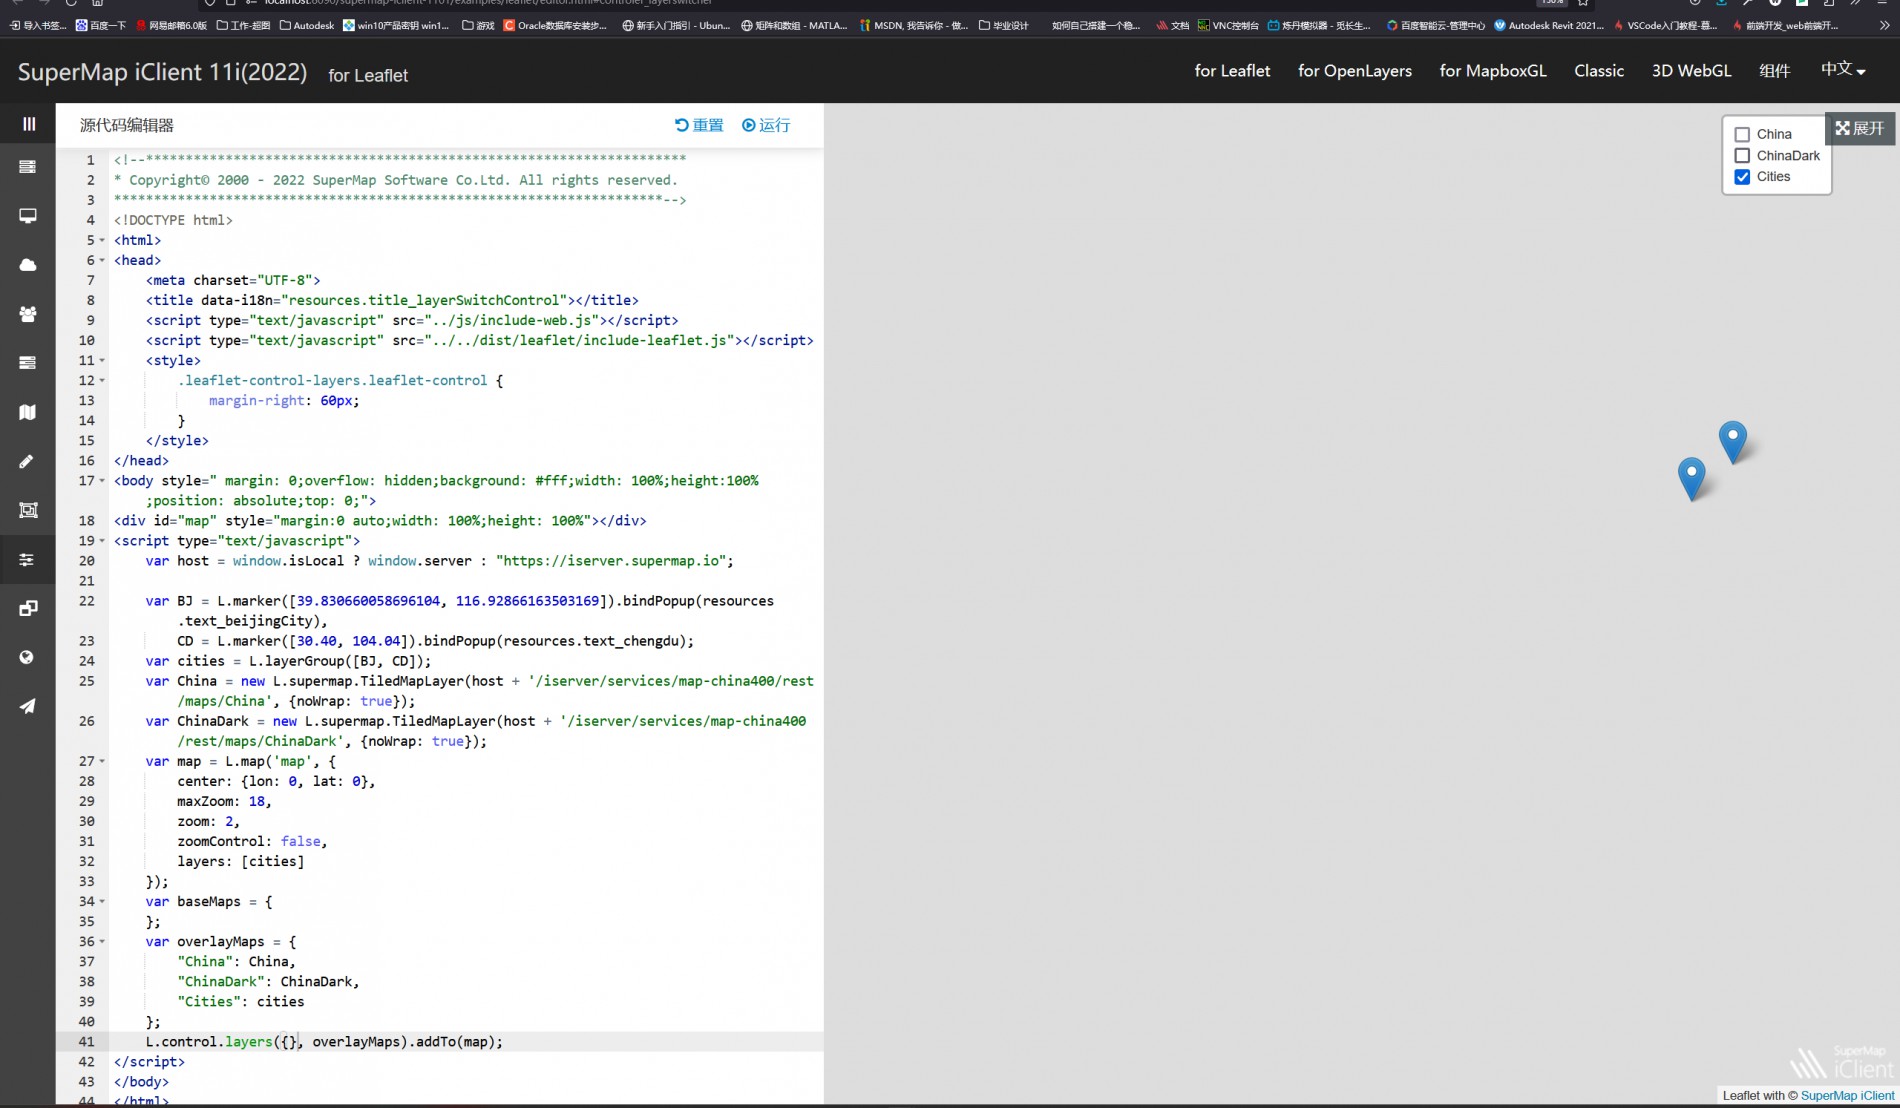
Task: Click the for Leaflet subtitle beside title
Action: click(x=368, y=75)
